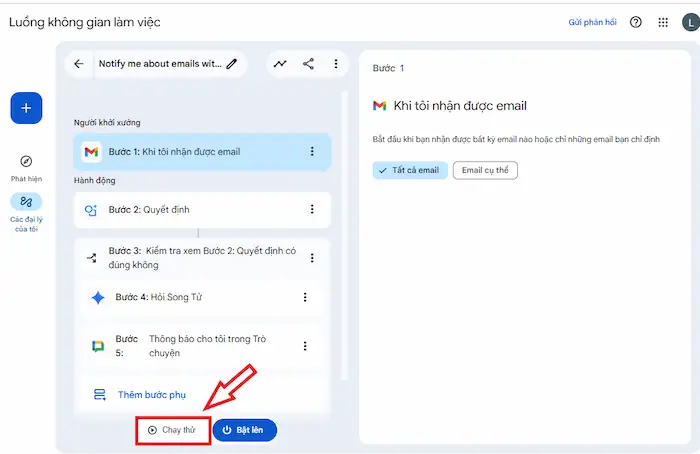
Task: Click Hành động section label
Action: pyautogui.click(x=95, y=180)
